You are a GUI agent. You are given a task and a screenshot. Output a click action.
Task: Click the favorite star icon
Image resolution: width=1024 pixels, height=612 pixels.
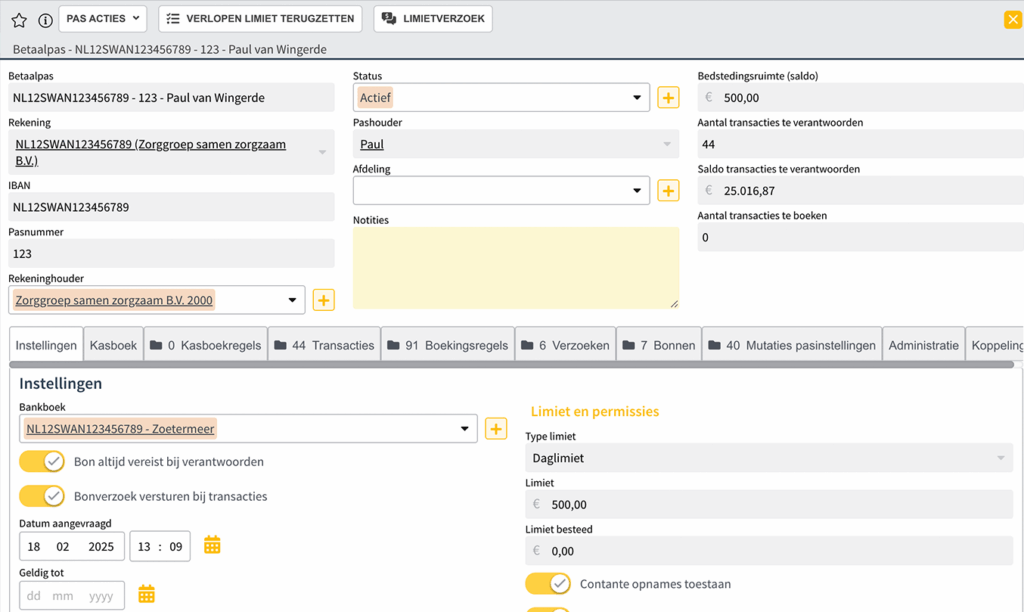coord(19,20)
